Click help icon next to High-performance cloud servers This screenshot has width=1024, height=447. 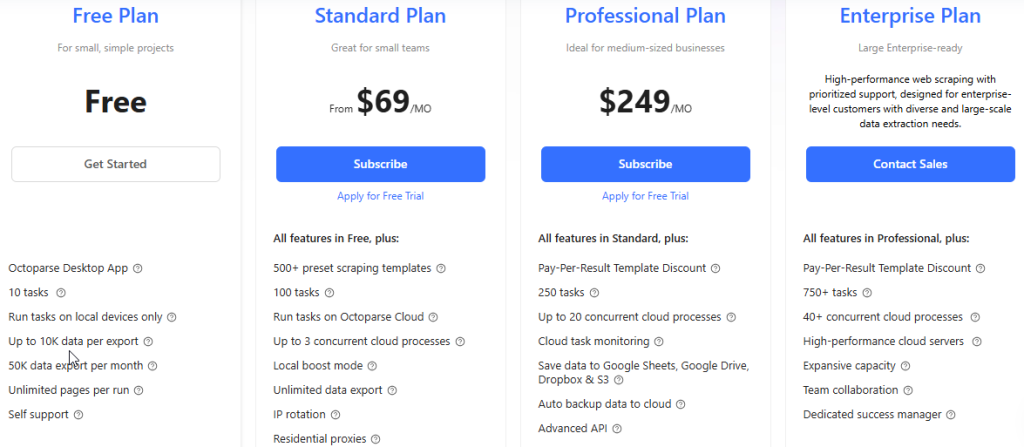976,341
